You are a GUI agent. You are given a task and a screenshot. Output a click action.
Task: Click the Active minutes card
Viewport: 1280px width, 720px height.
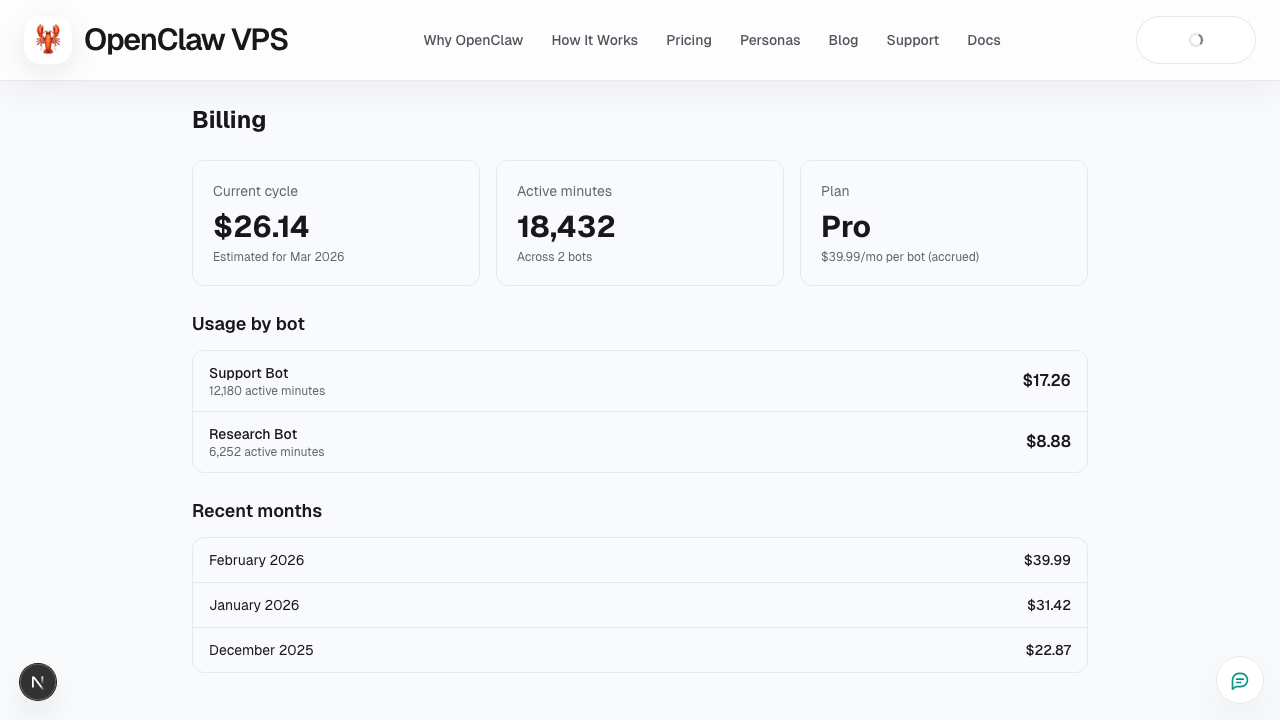pyautogui.click(x=640, y=222)
